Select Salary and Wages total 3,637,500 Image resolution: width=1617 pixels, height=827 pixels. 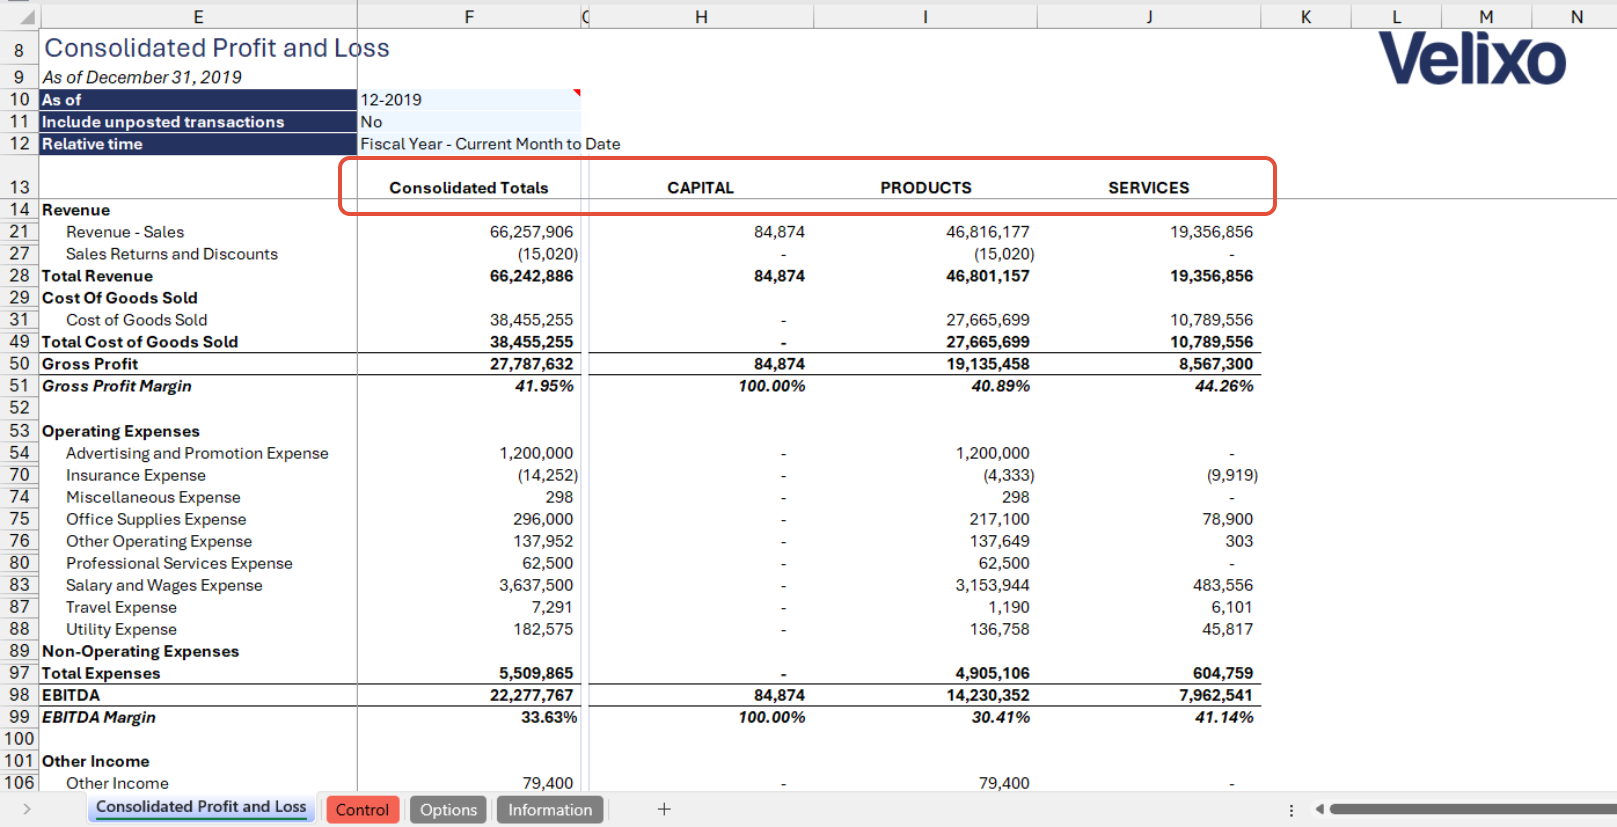(x=536, y=585)
